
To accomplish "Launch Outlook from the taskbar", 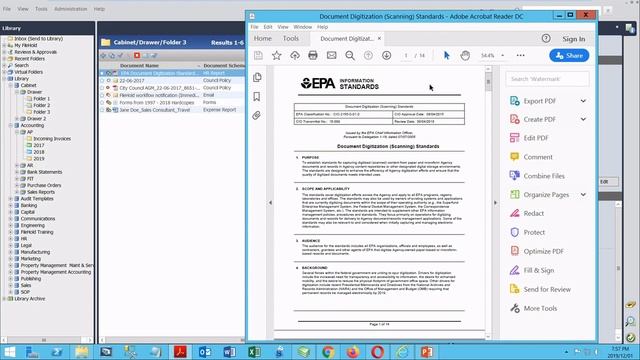I will (x=204, y=352).
